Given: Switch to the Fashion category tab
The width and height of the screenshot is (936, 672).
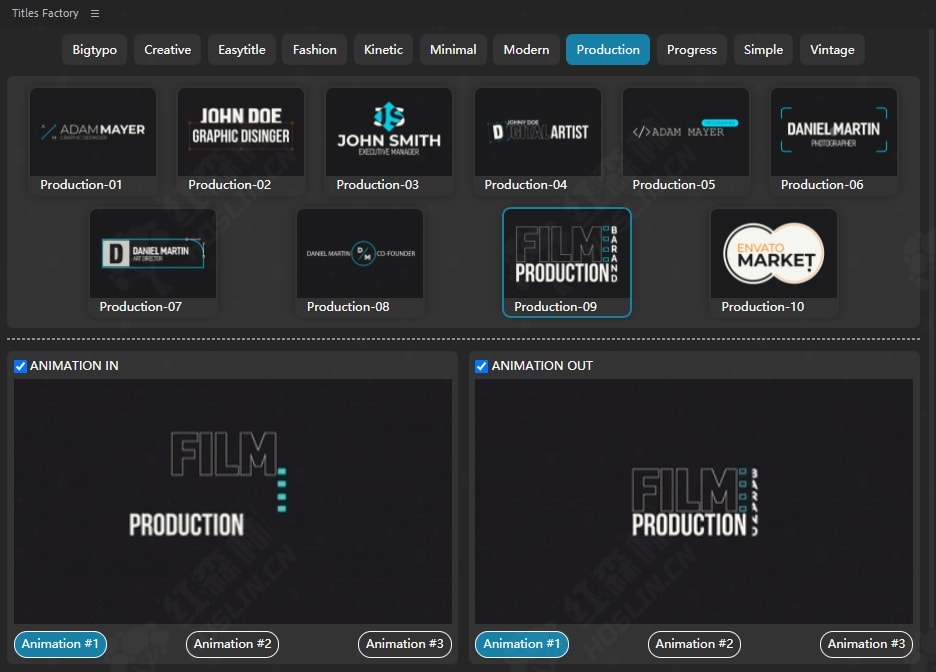Looking at the screenshot, I should coord(315,50).
